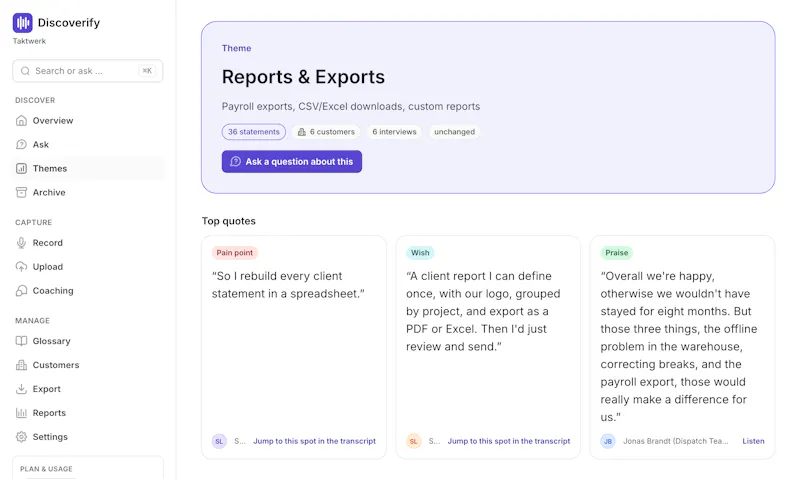Click the Search or ask input field
Viewport: 800px width, 479px height.
point(88,71)
